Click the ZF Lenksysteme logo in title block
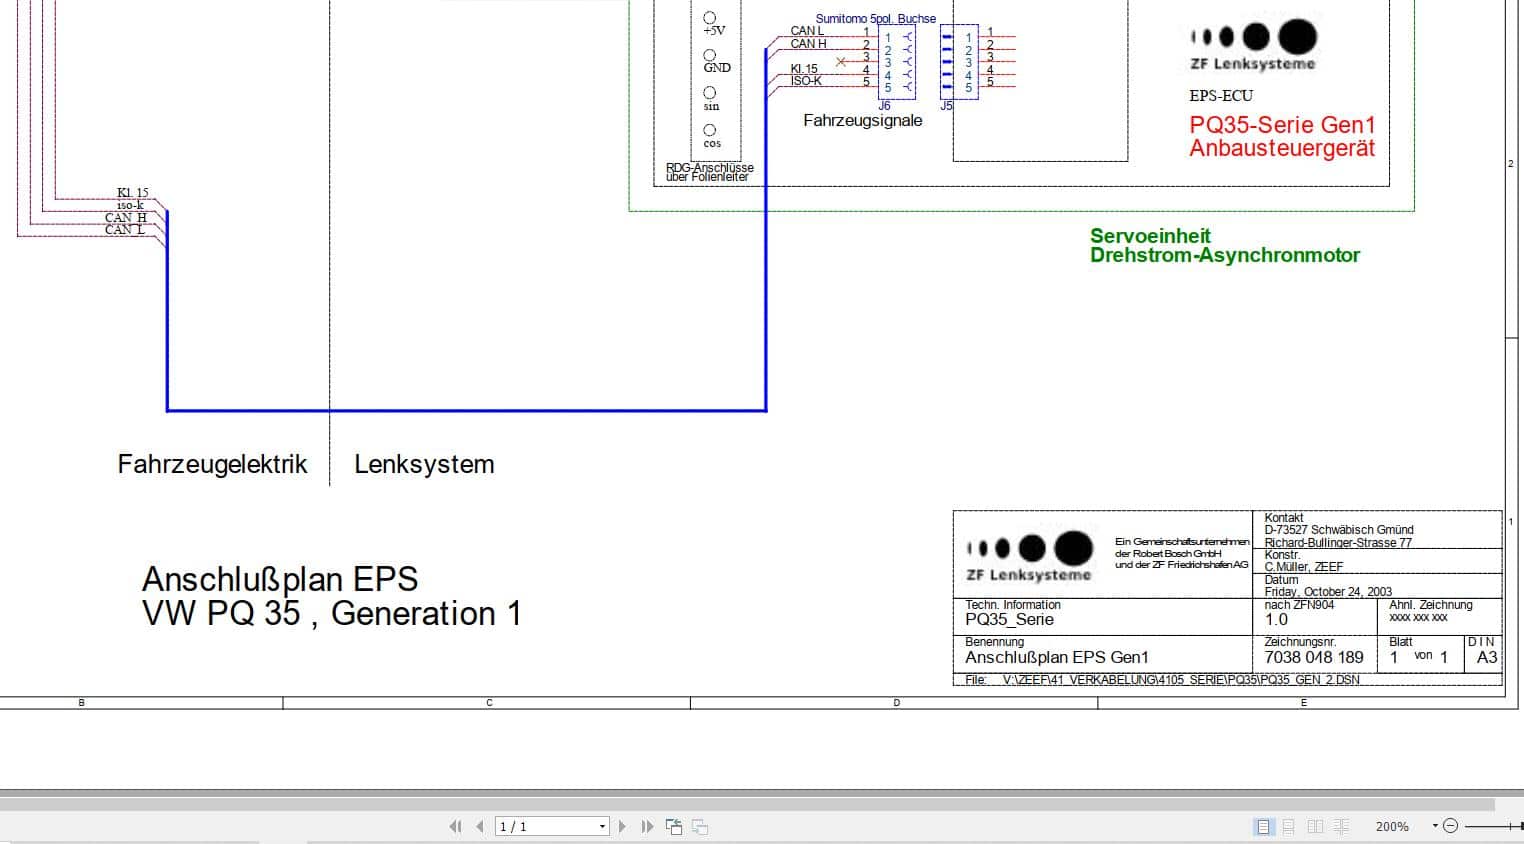 point(1030,557)
